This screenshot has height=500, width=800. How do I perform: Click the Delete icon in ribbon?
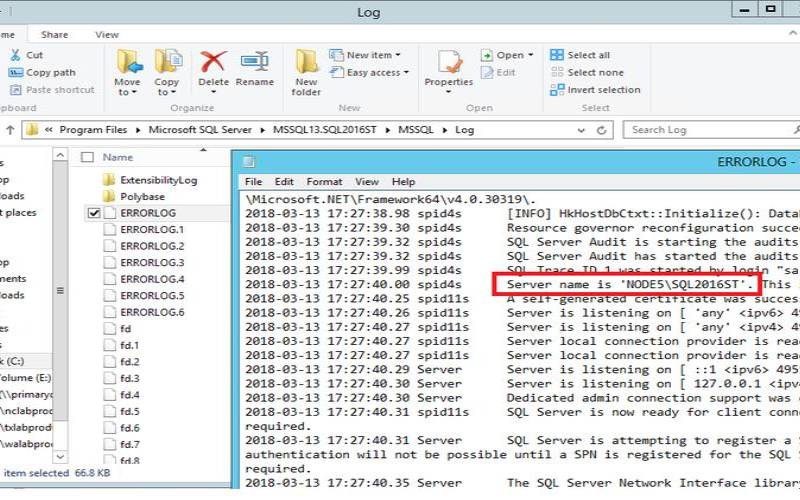point(213,64)
